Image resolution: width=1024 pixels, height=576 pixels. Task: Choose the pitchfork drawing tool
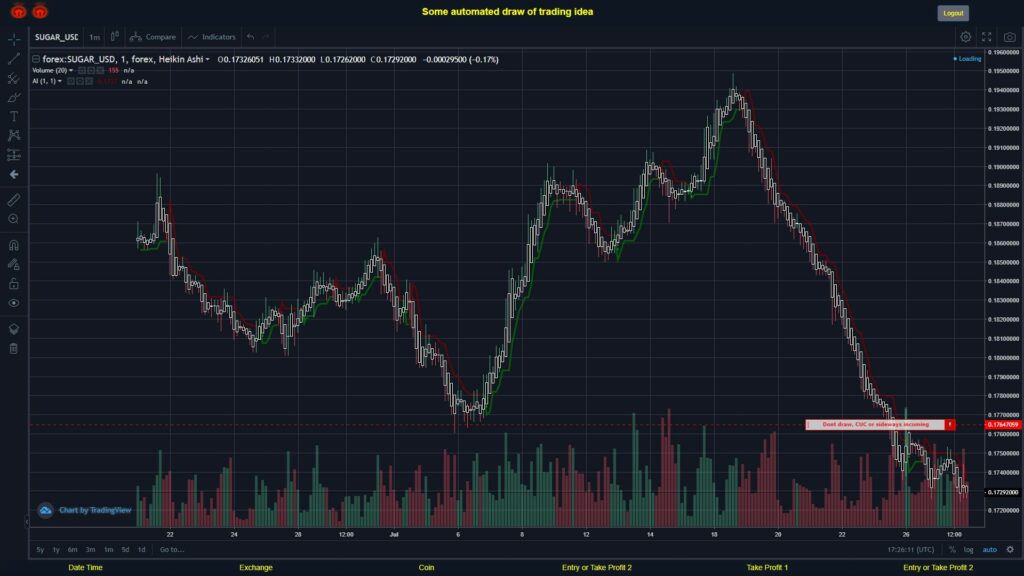14,78
